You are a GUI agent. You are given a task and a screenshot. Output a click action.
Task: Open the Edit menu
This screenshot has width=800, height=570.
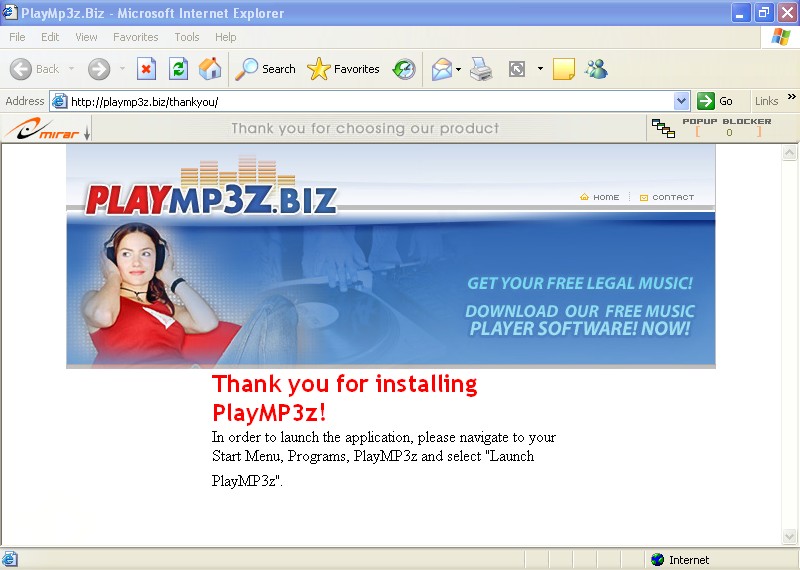50,37
